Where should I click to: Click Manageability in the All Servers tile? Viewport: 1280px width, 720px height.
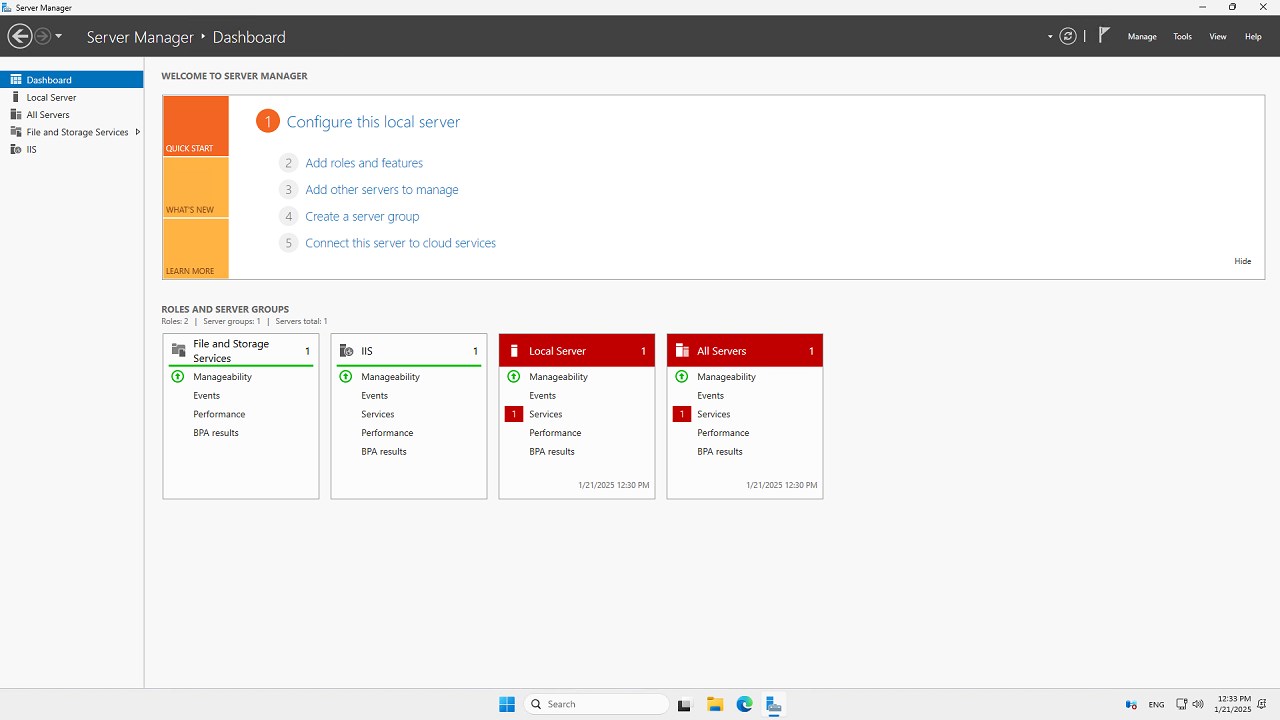726,377
